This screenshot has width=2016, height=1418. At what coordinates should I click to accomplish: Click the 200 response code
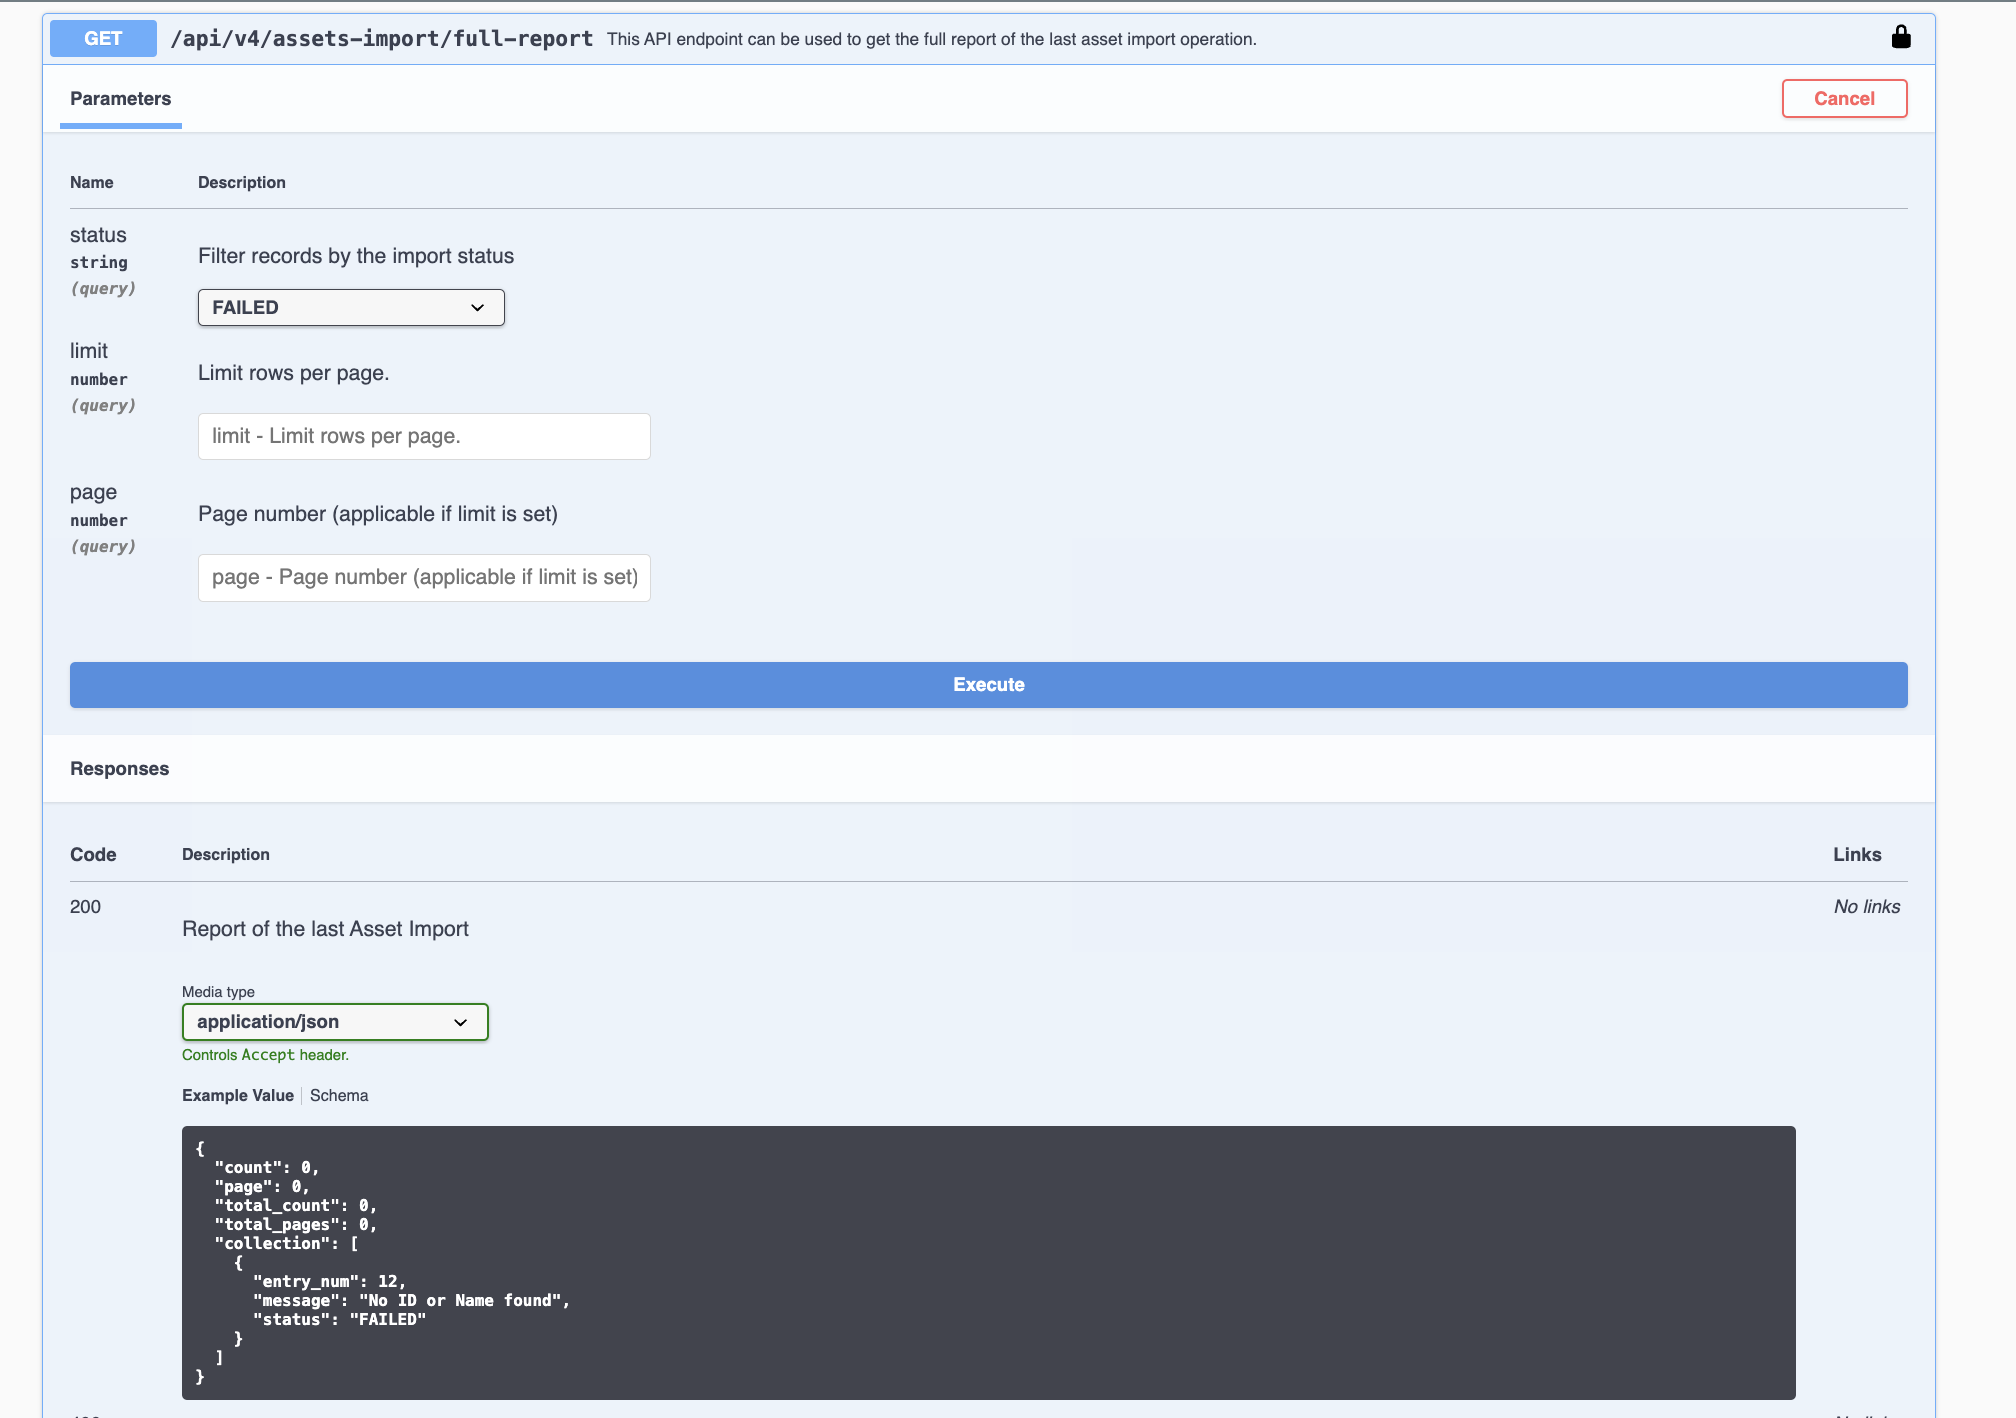(x=85, y=907)
